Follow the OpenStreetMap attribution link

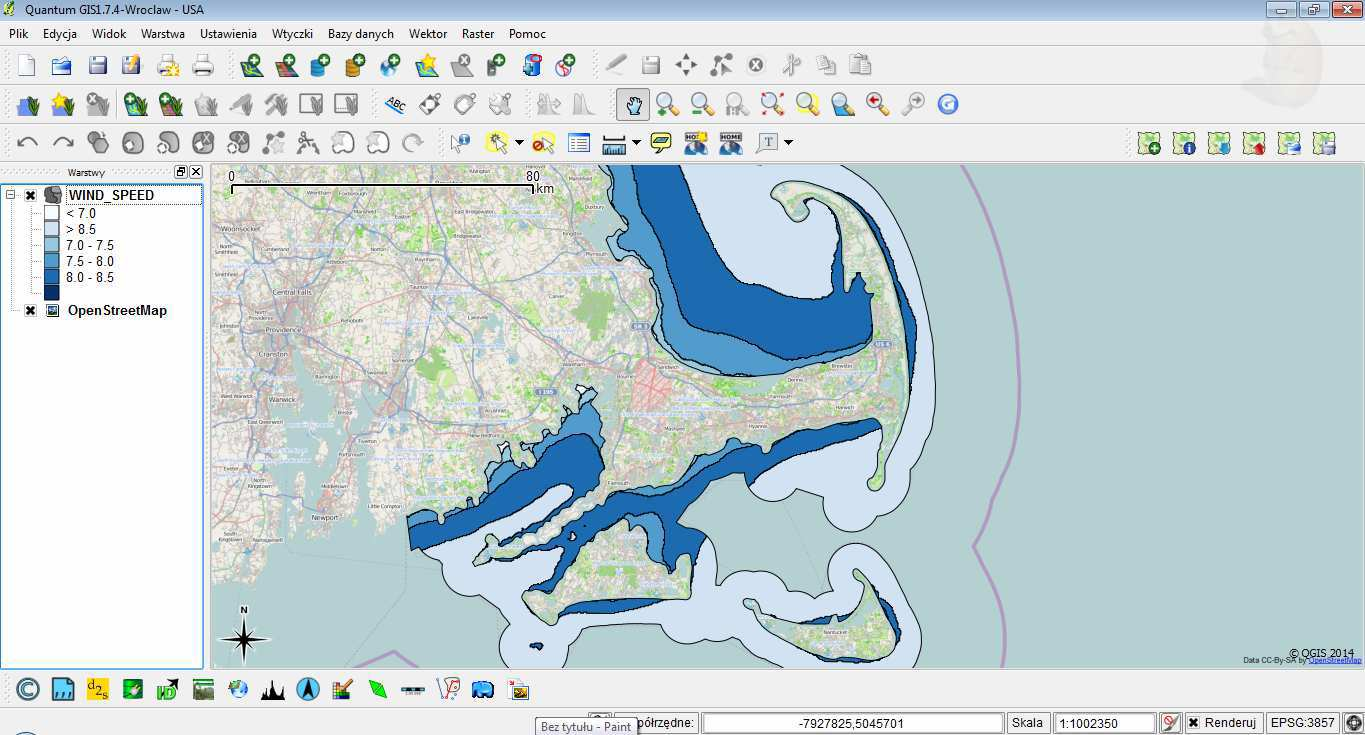(1335, 660)
